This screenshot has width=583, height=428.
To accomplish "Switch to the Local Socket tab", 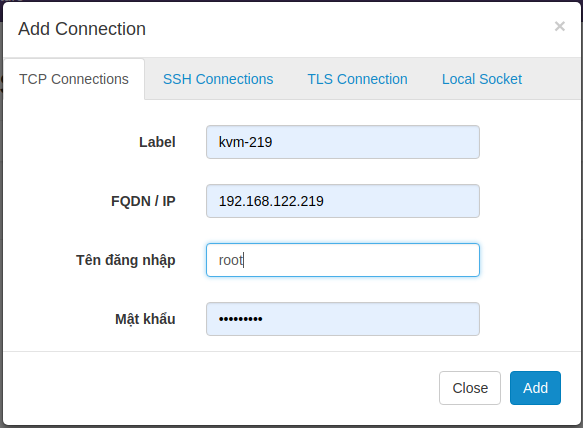I will tap(482, 79).
